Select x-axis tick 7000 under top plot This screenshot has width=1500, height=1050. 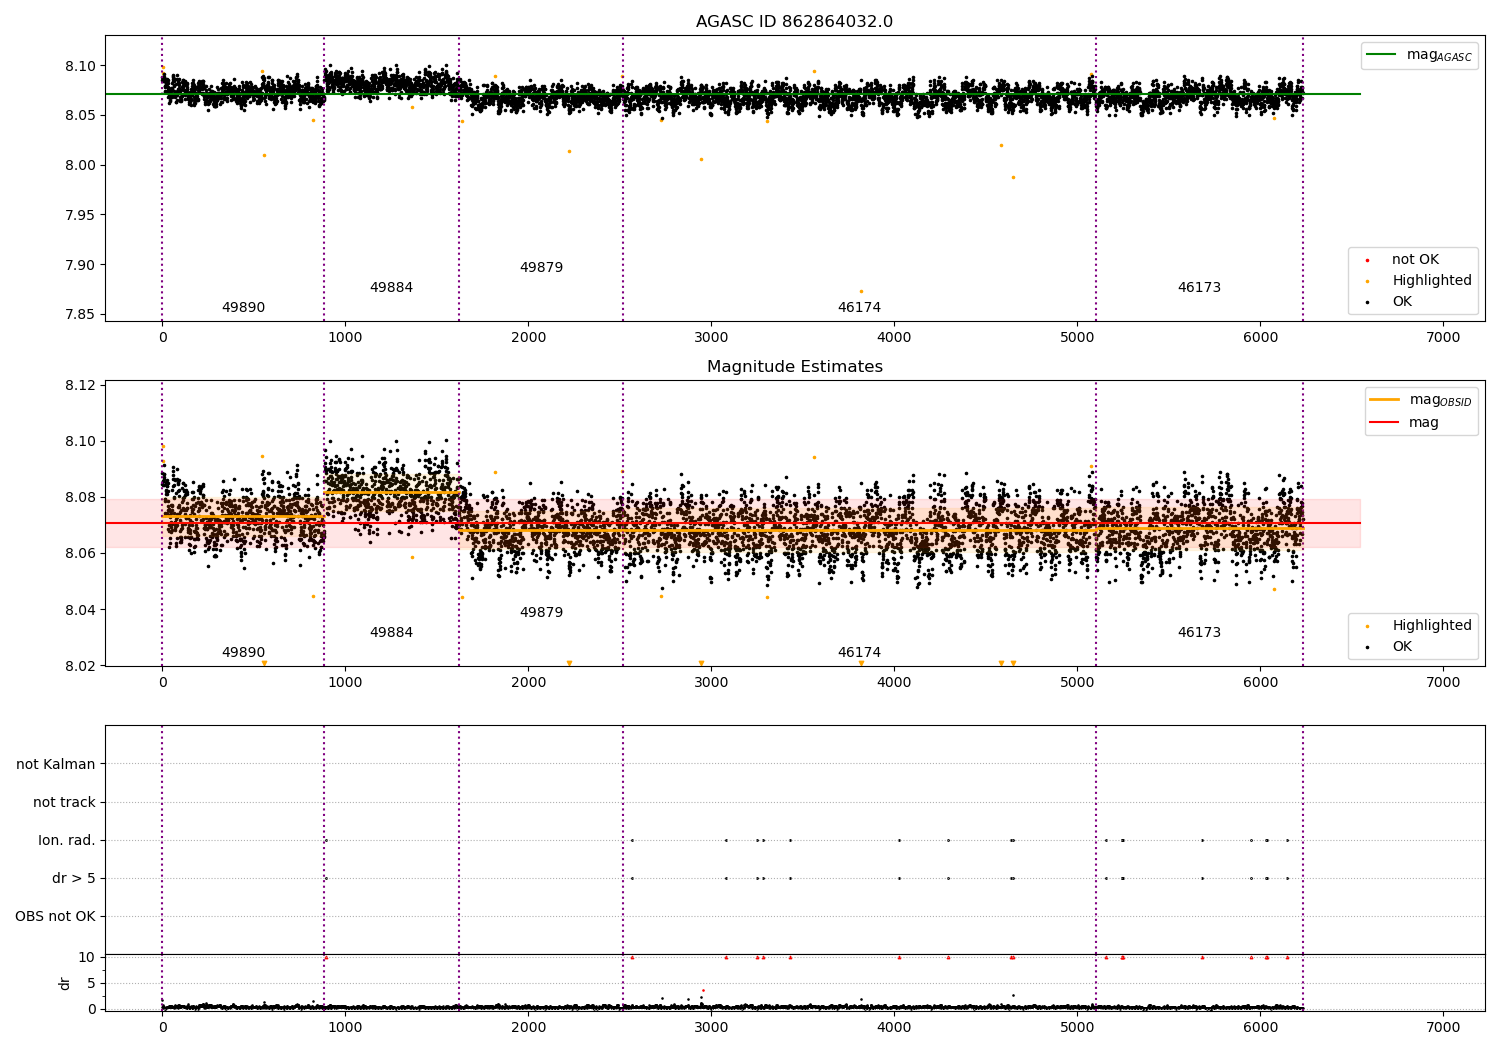point(1443,338)
